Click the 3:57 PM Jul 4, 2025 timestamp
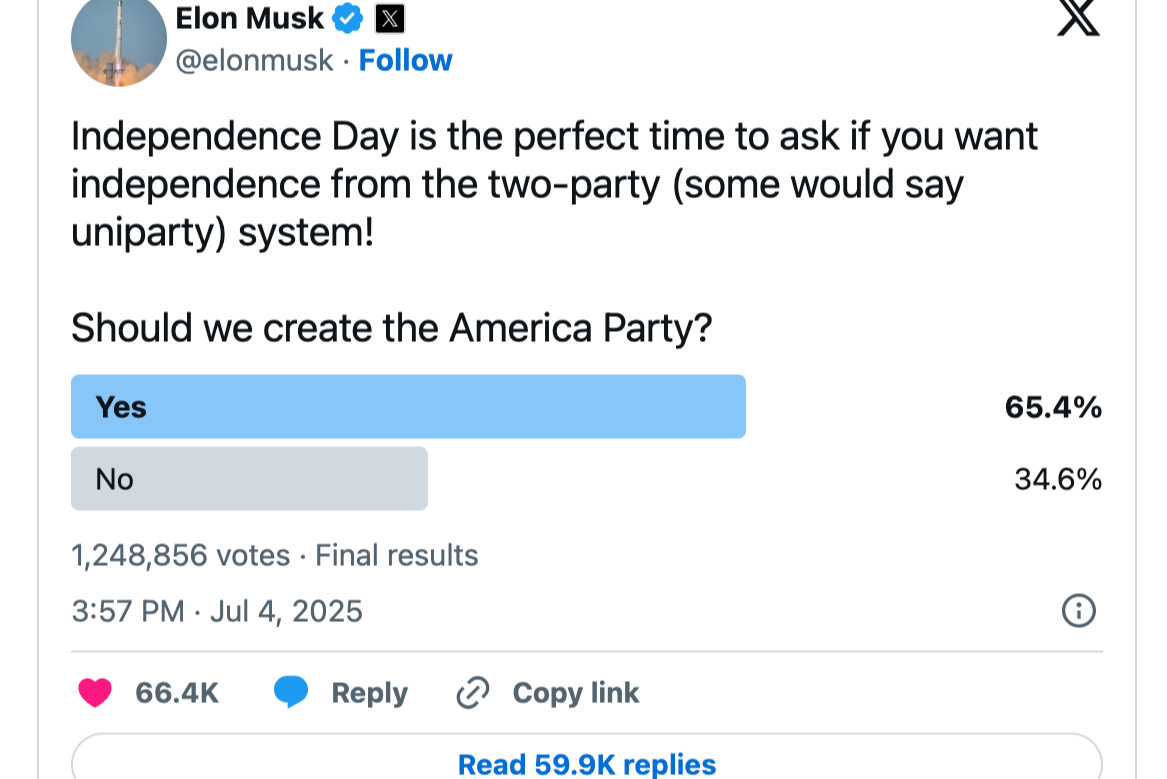 coord(217,610)
